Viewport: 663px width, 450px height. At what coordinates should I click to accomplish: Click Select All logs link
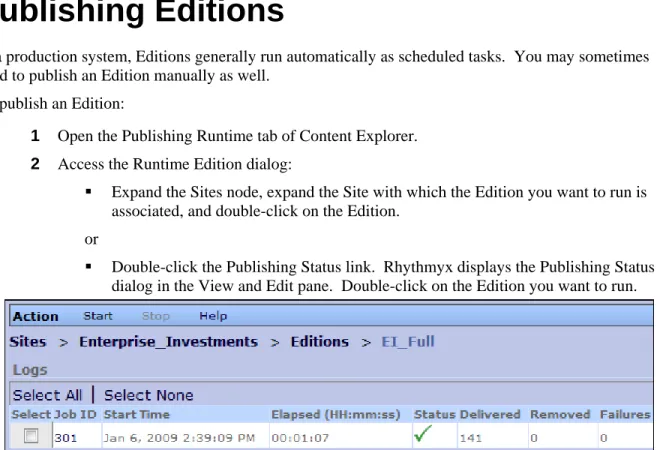(47, 395)
